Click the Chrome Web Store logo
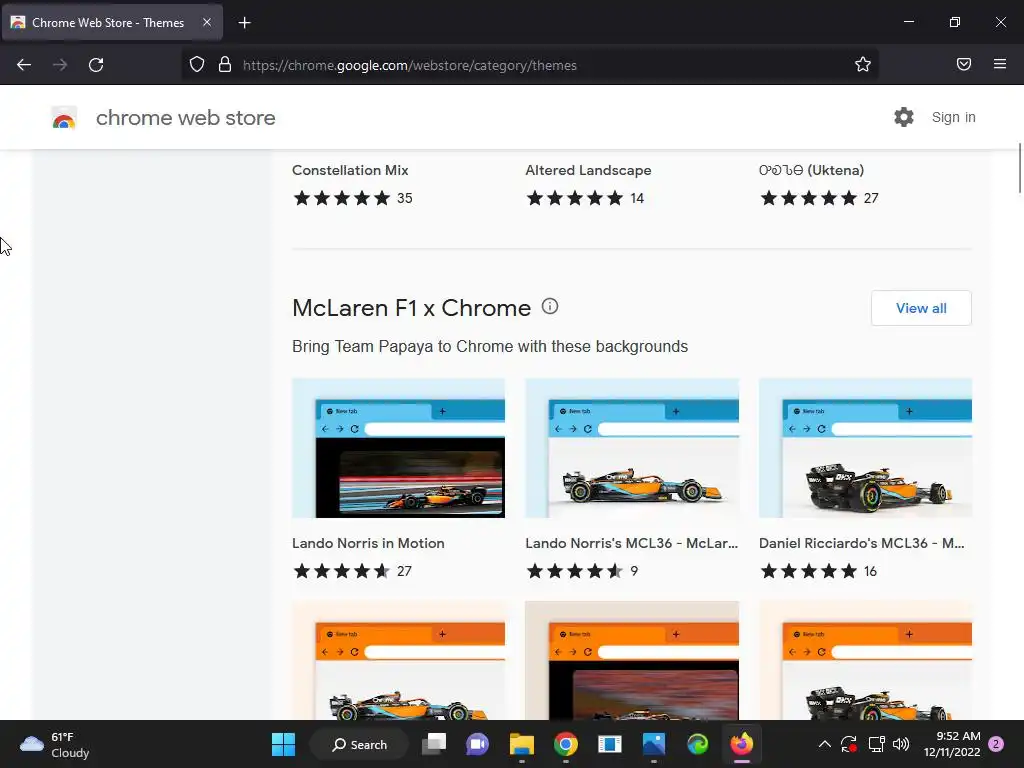The width and height of the screenshot is (1024, 768). pos(64,118)
